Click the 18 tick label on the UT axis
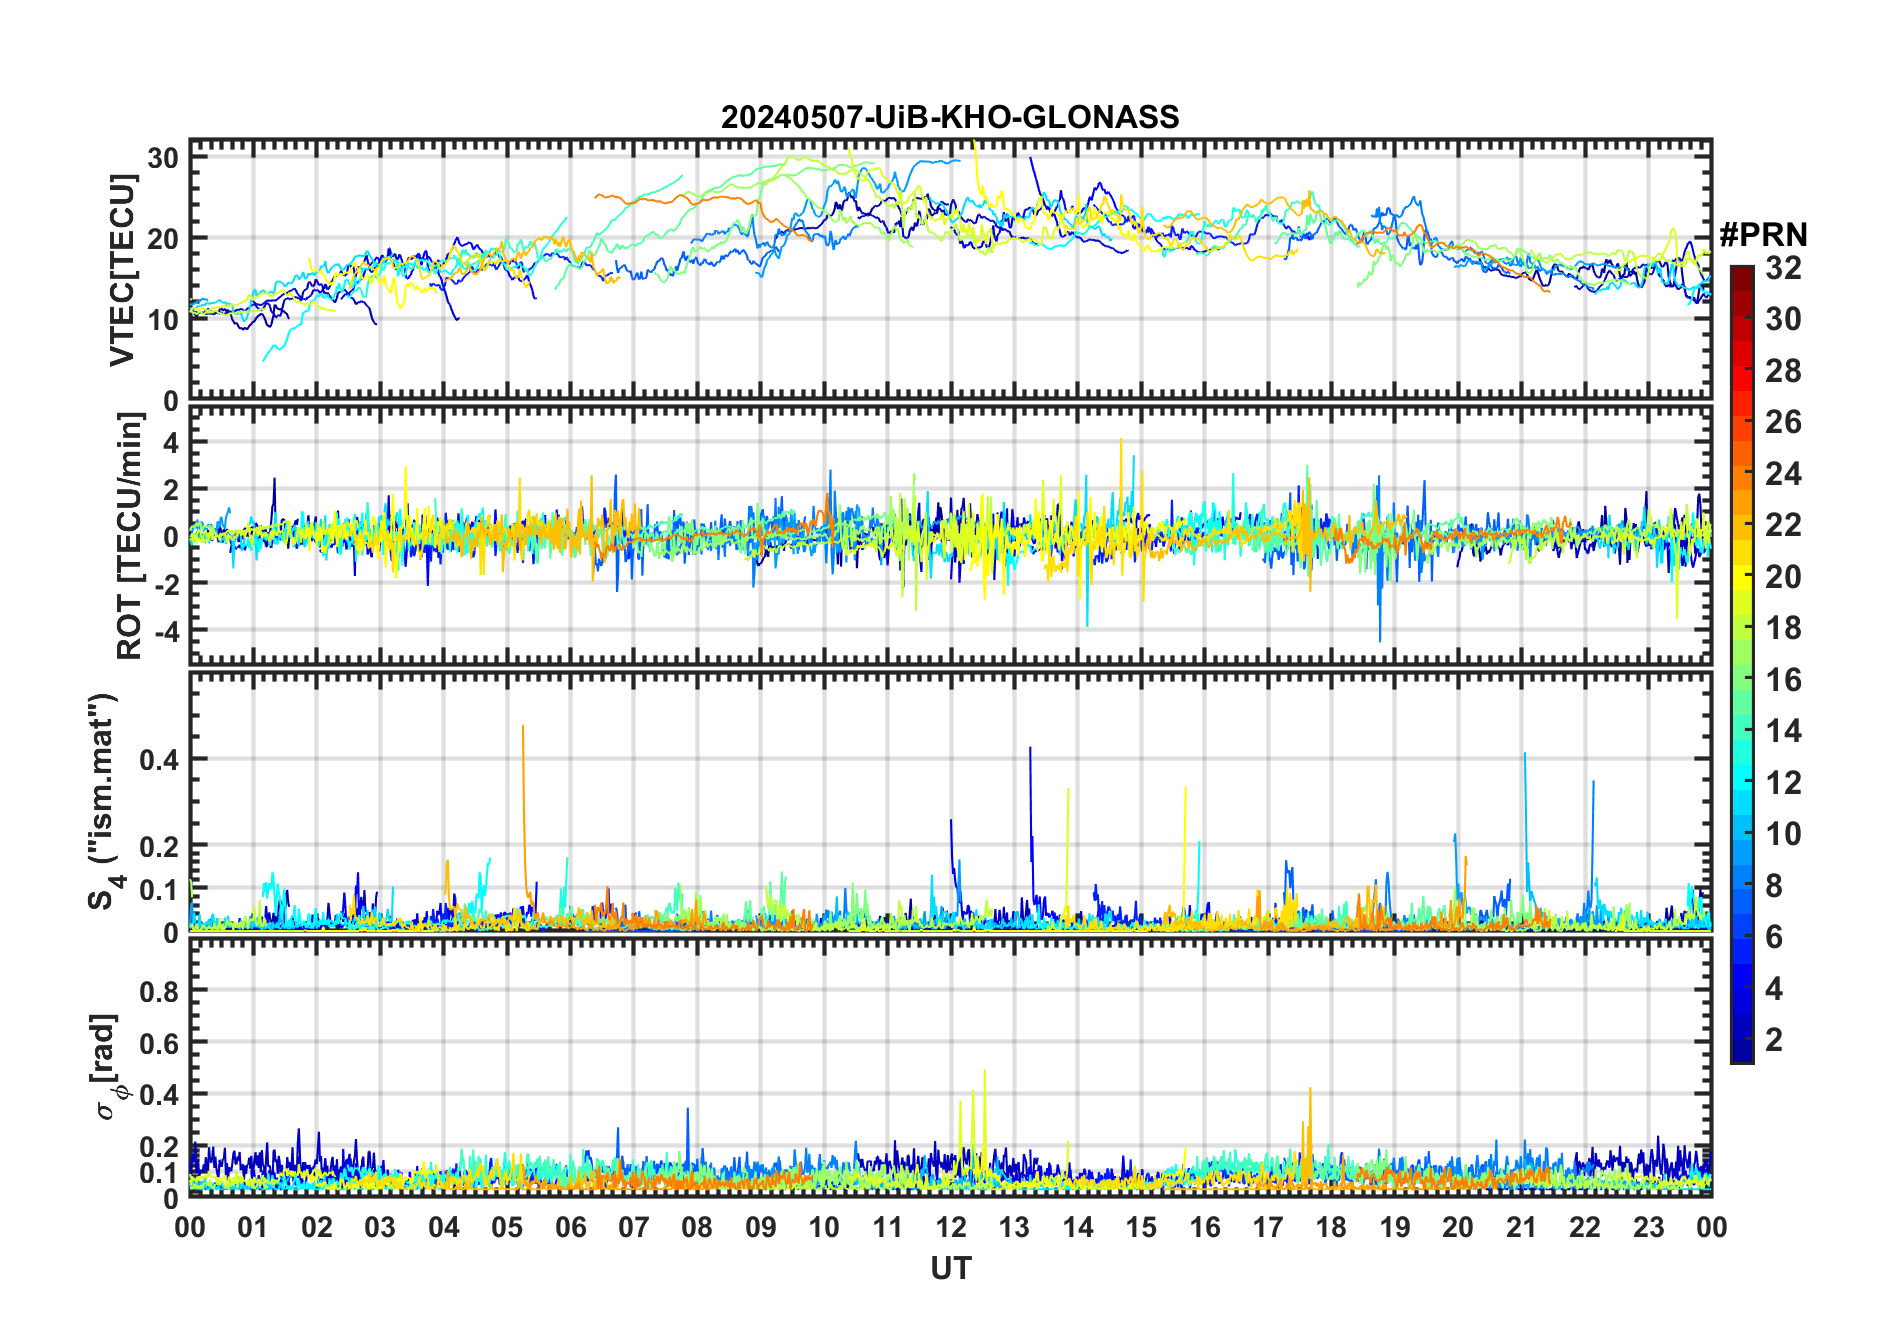The width and height of the screenshot is (1902, 1330). click(x=1331, y=1227)
